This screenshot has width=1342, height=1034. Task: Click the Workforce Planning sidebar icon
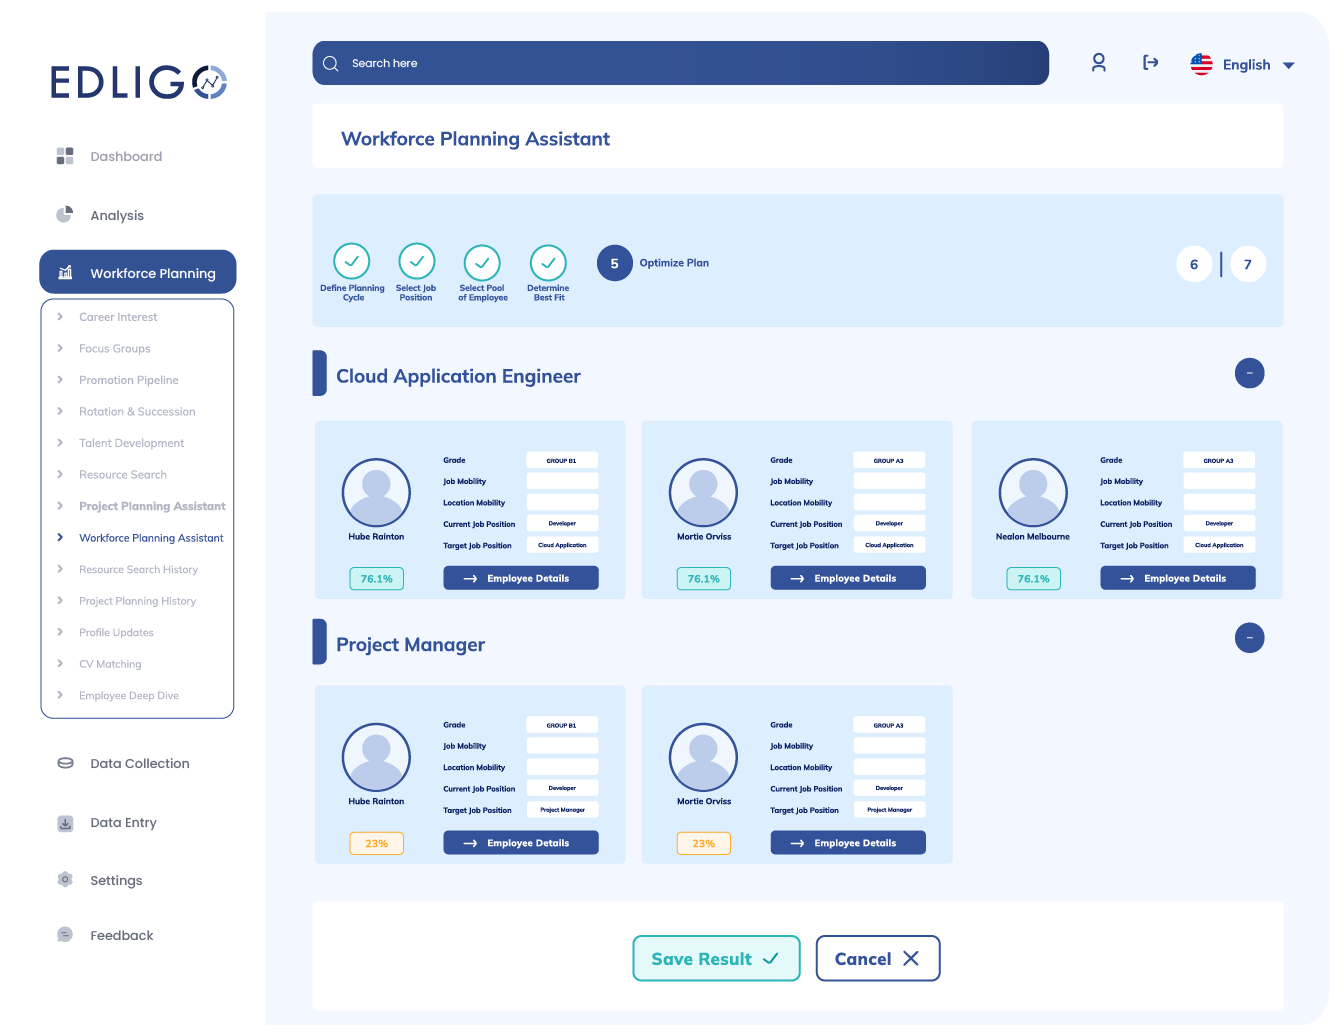(65, 272)
